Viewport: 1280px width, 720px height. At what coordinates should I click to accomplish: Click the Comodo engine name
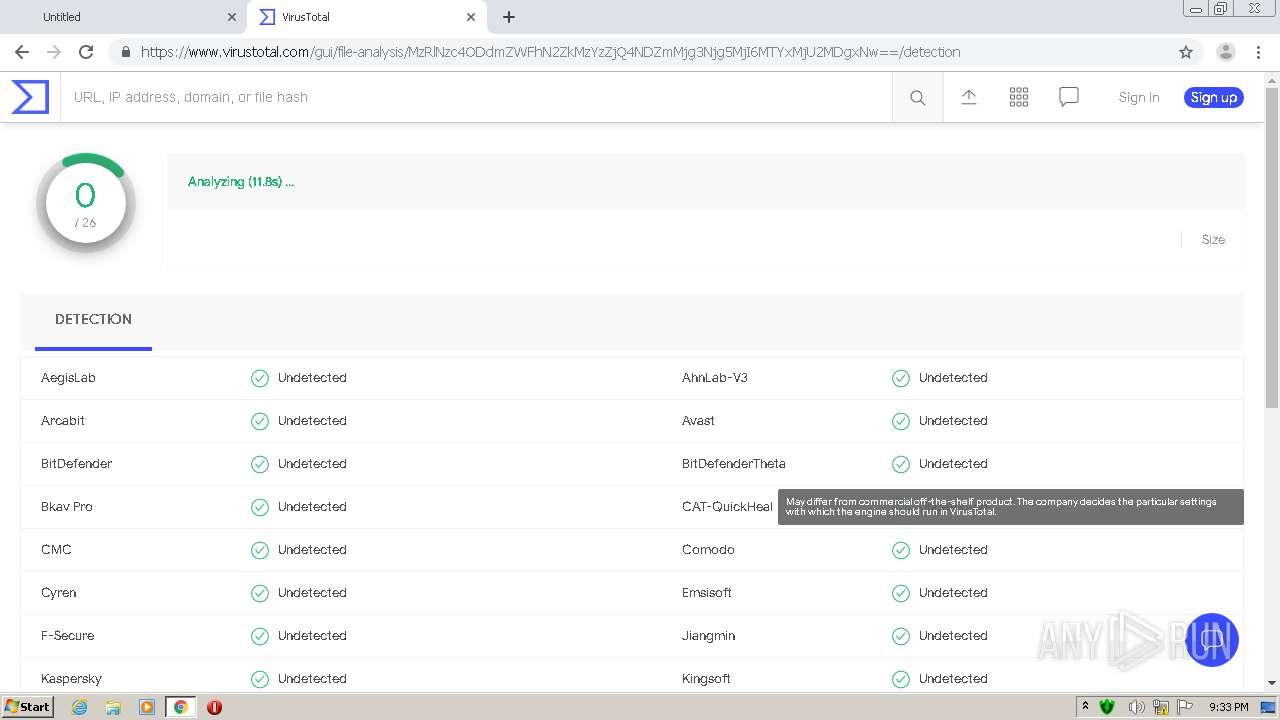(708, 550)
